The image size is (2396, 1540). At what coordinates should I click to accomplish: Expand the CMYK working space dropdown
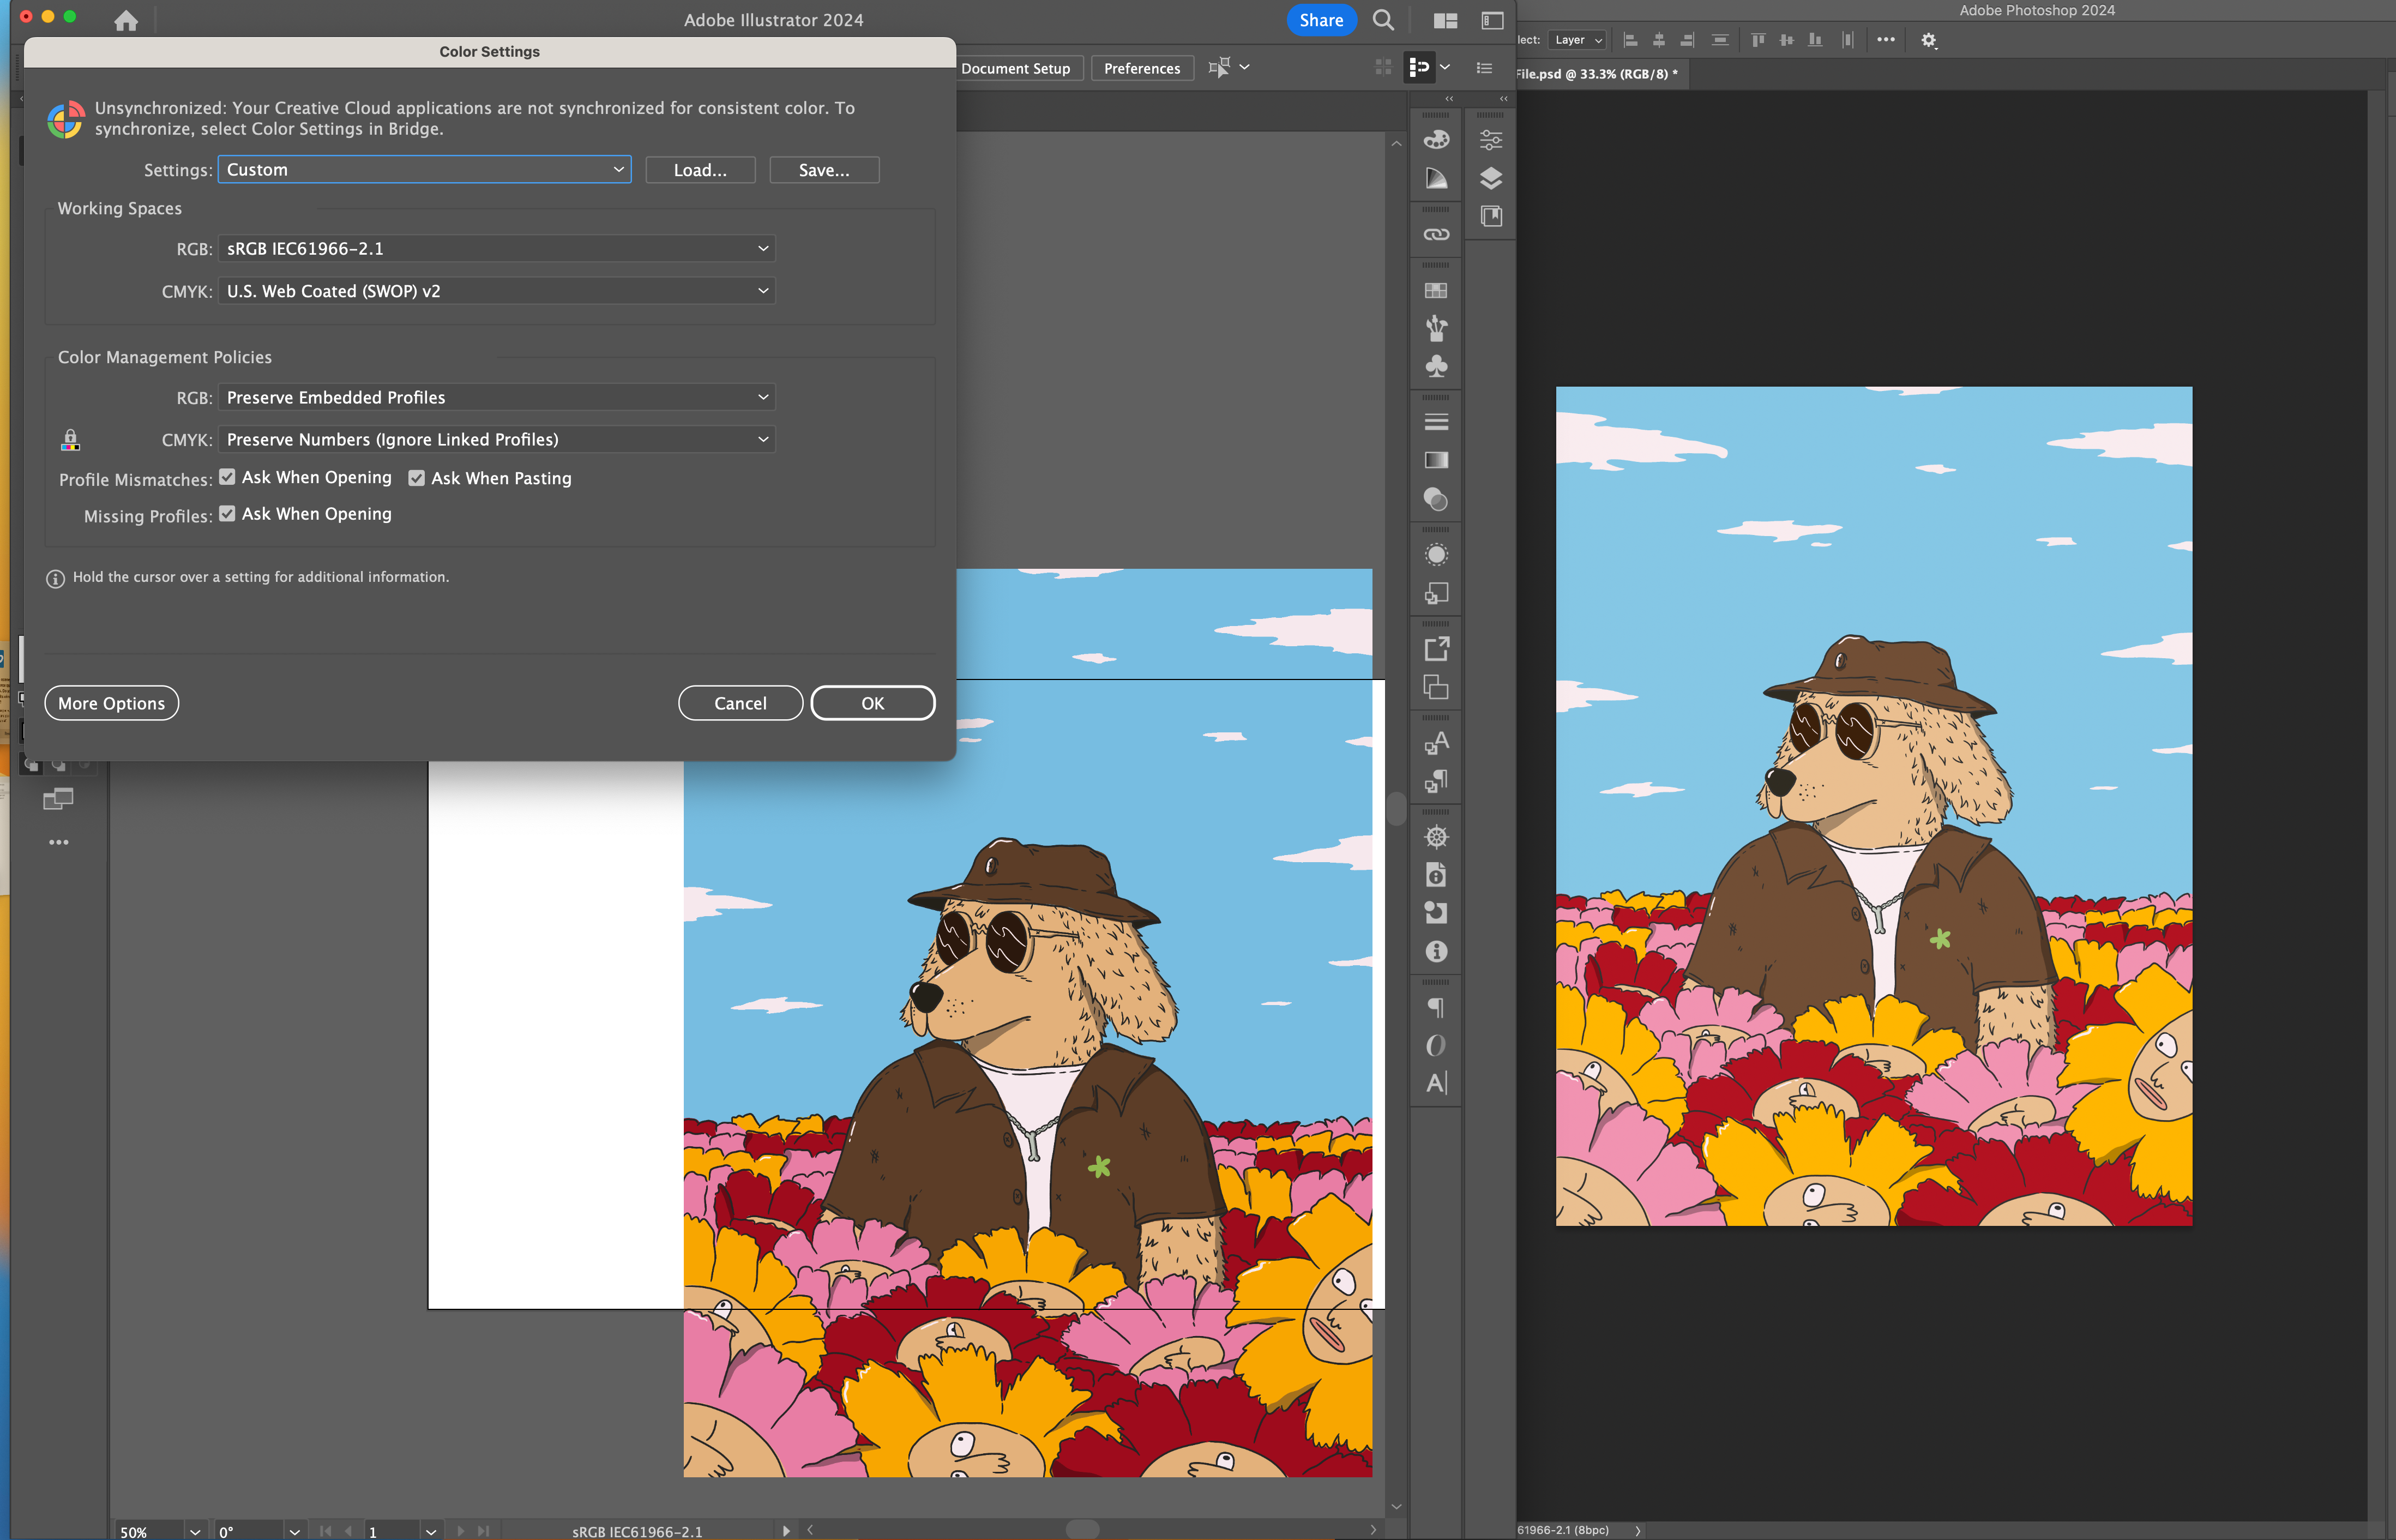click(497, 291)
